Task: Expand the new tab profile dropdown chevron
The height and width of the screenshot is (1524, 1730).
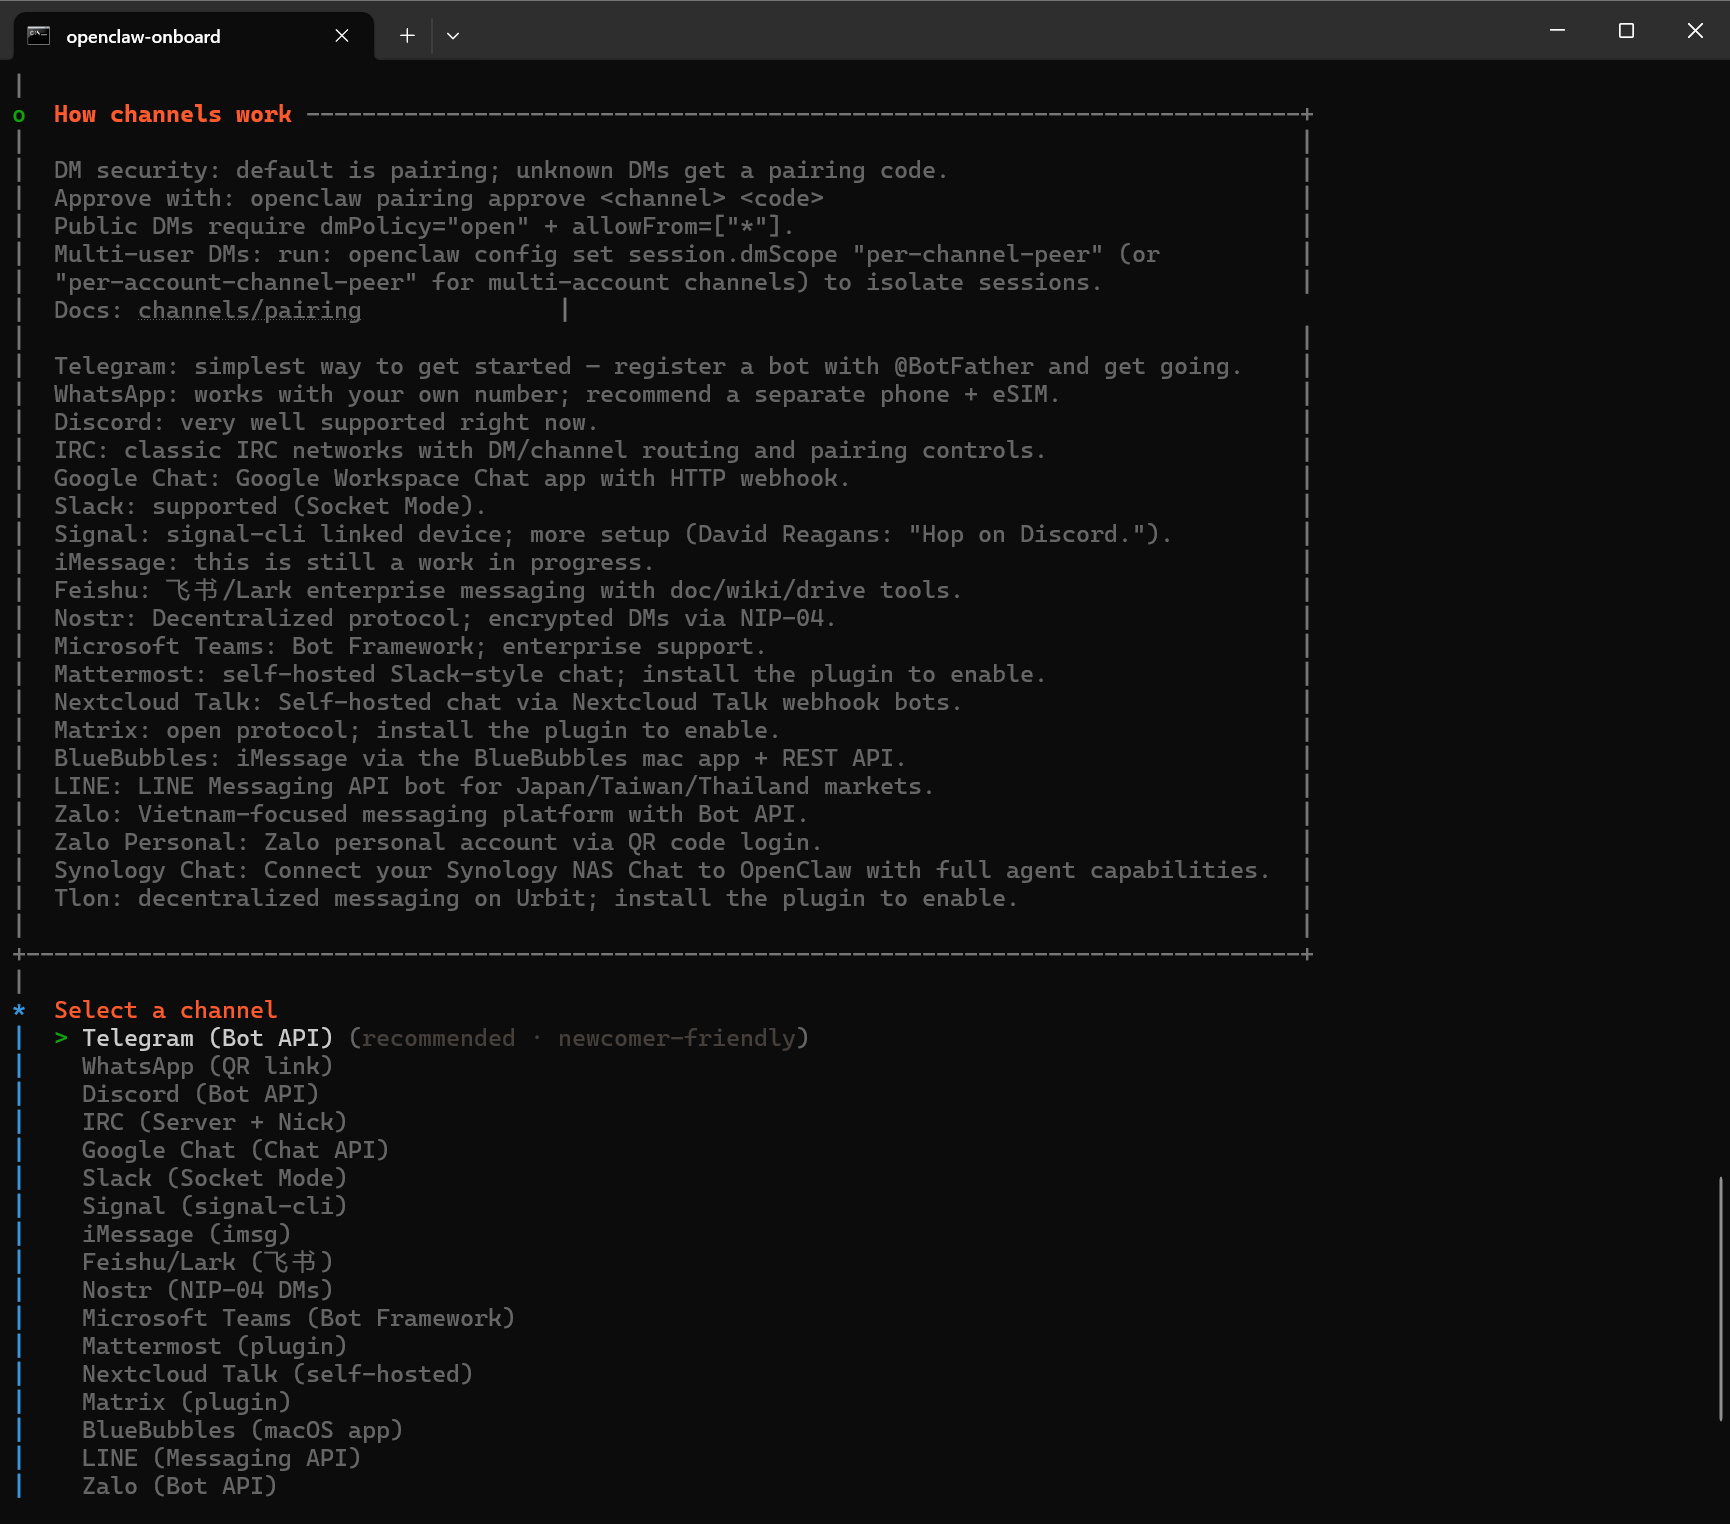Action: [453, 36]
